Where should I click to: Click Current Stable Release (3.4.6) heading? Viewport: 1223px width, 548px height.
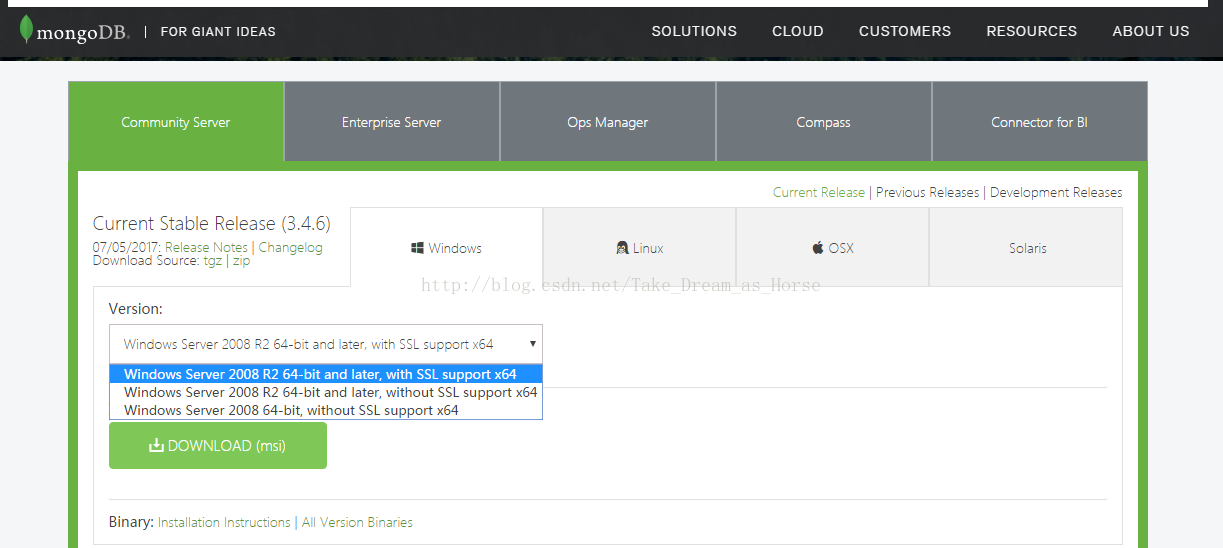click(x=212, y=223)
